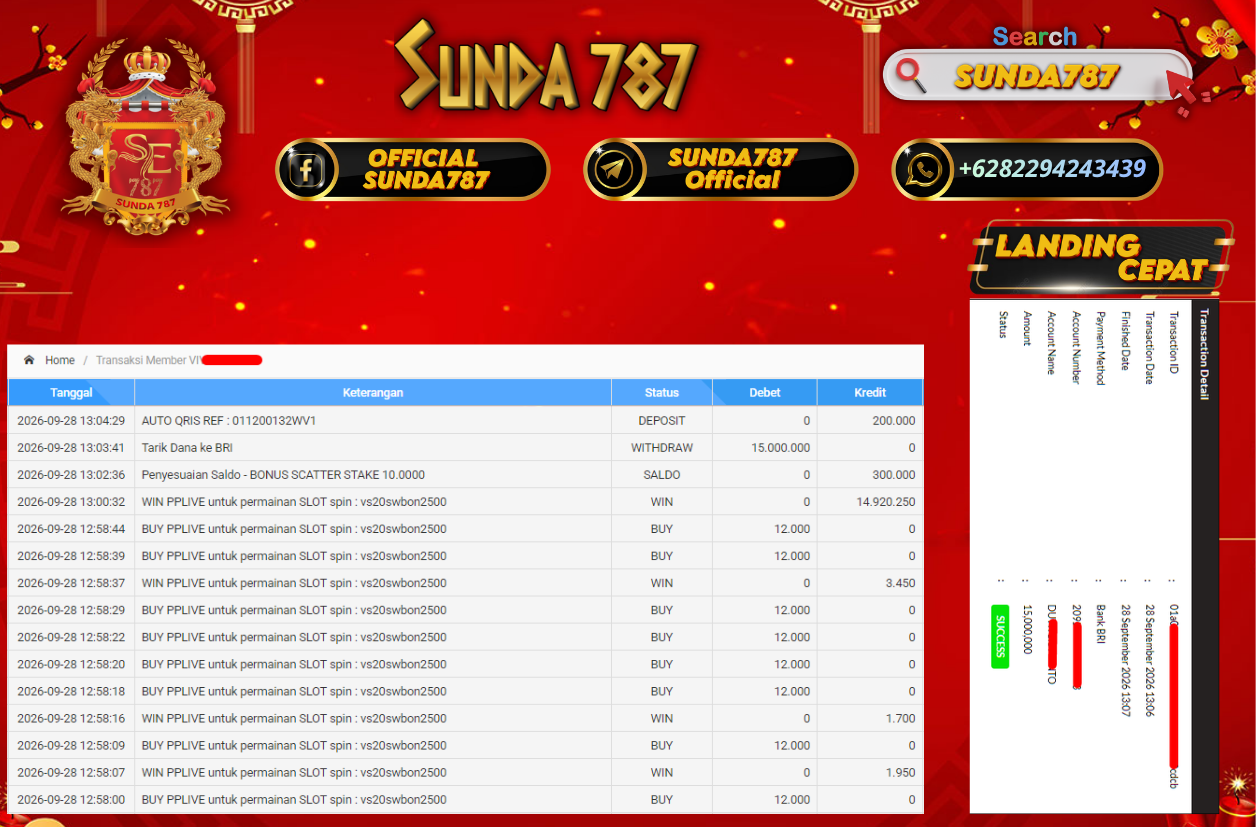Open the +6282294243439 WhatsApp button
Screen dimensions: 1256x827
1027,169
